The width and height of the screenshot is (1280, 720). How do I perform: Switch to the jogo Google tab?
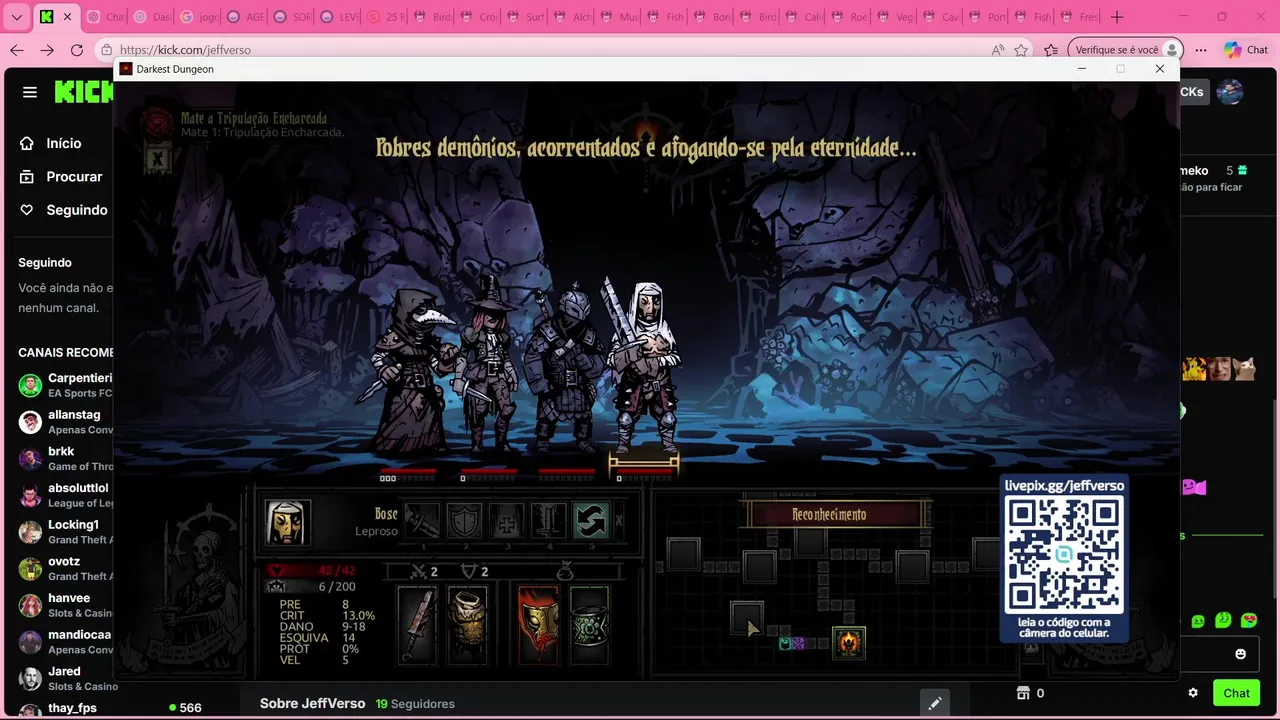200,17
